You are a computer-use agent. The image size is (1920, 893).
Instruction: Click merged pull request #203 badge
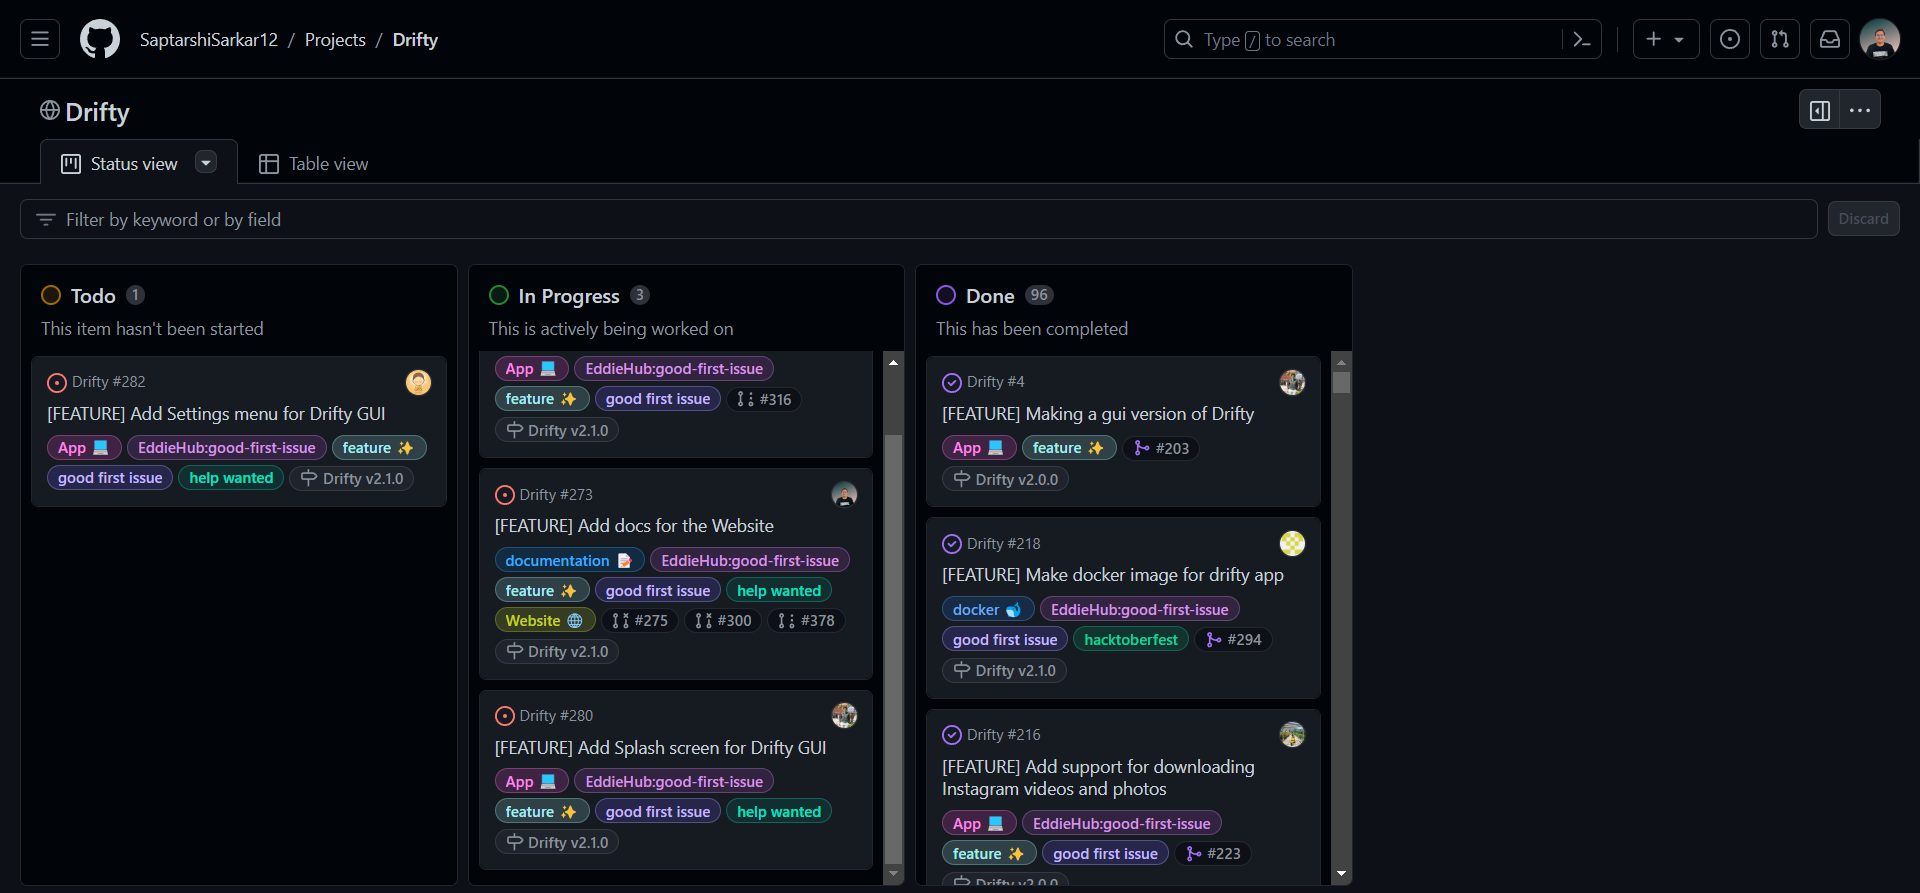click(1161, 448)
